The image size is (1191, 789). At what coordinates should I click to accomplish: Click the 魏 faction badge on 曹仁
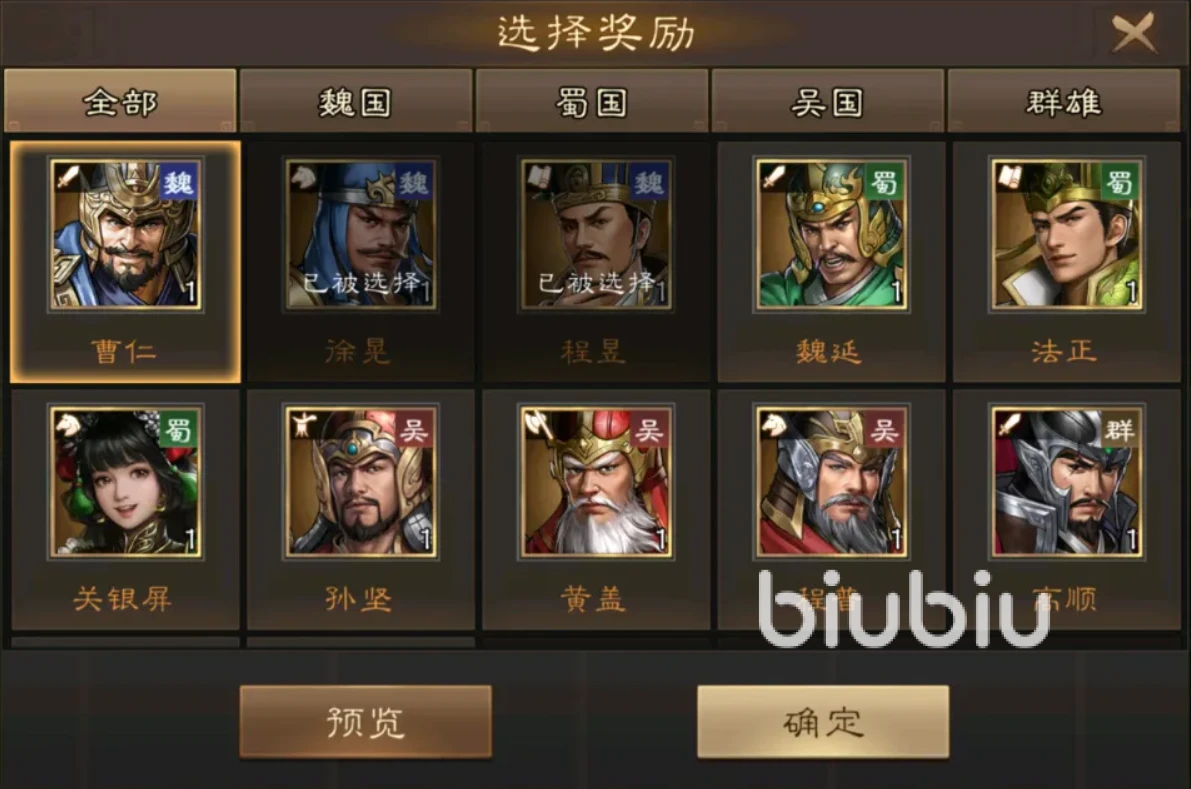[x=179, y=182]
